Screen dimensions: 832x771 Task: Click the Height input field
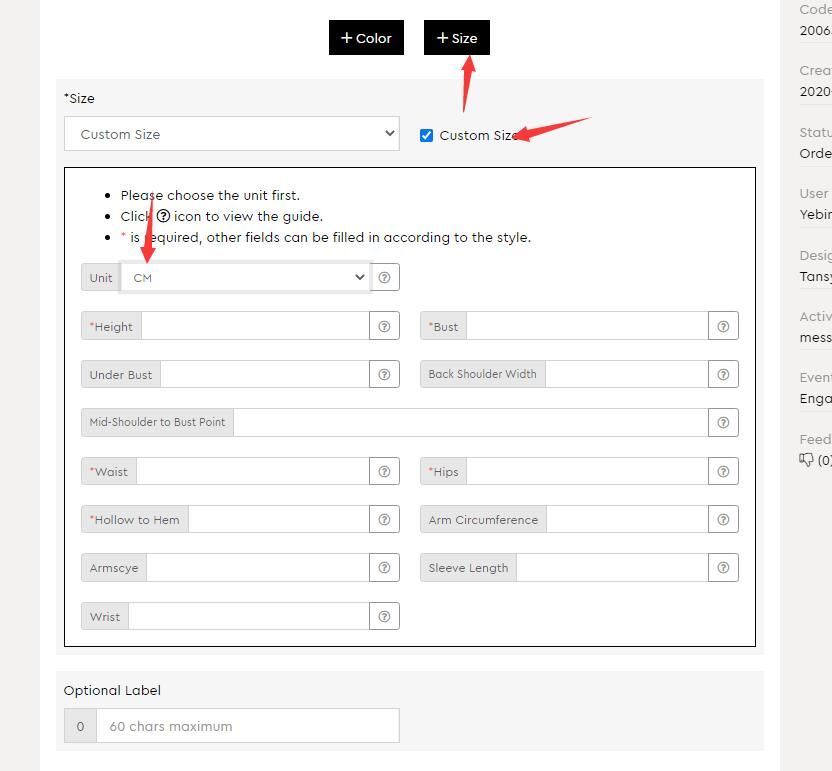click(x=255, y=326)
